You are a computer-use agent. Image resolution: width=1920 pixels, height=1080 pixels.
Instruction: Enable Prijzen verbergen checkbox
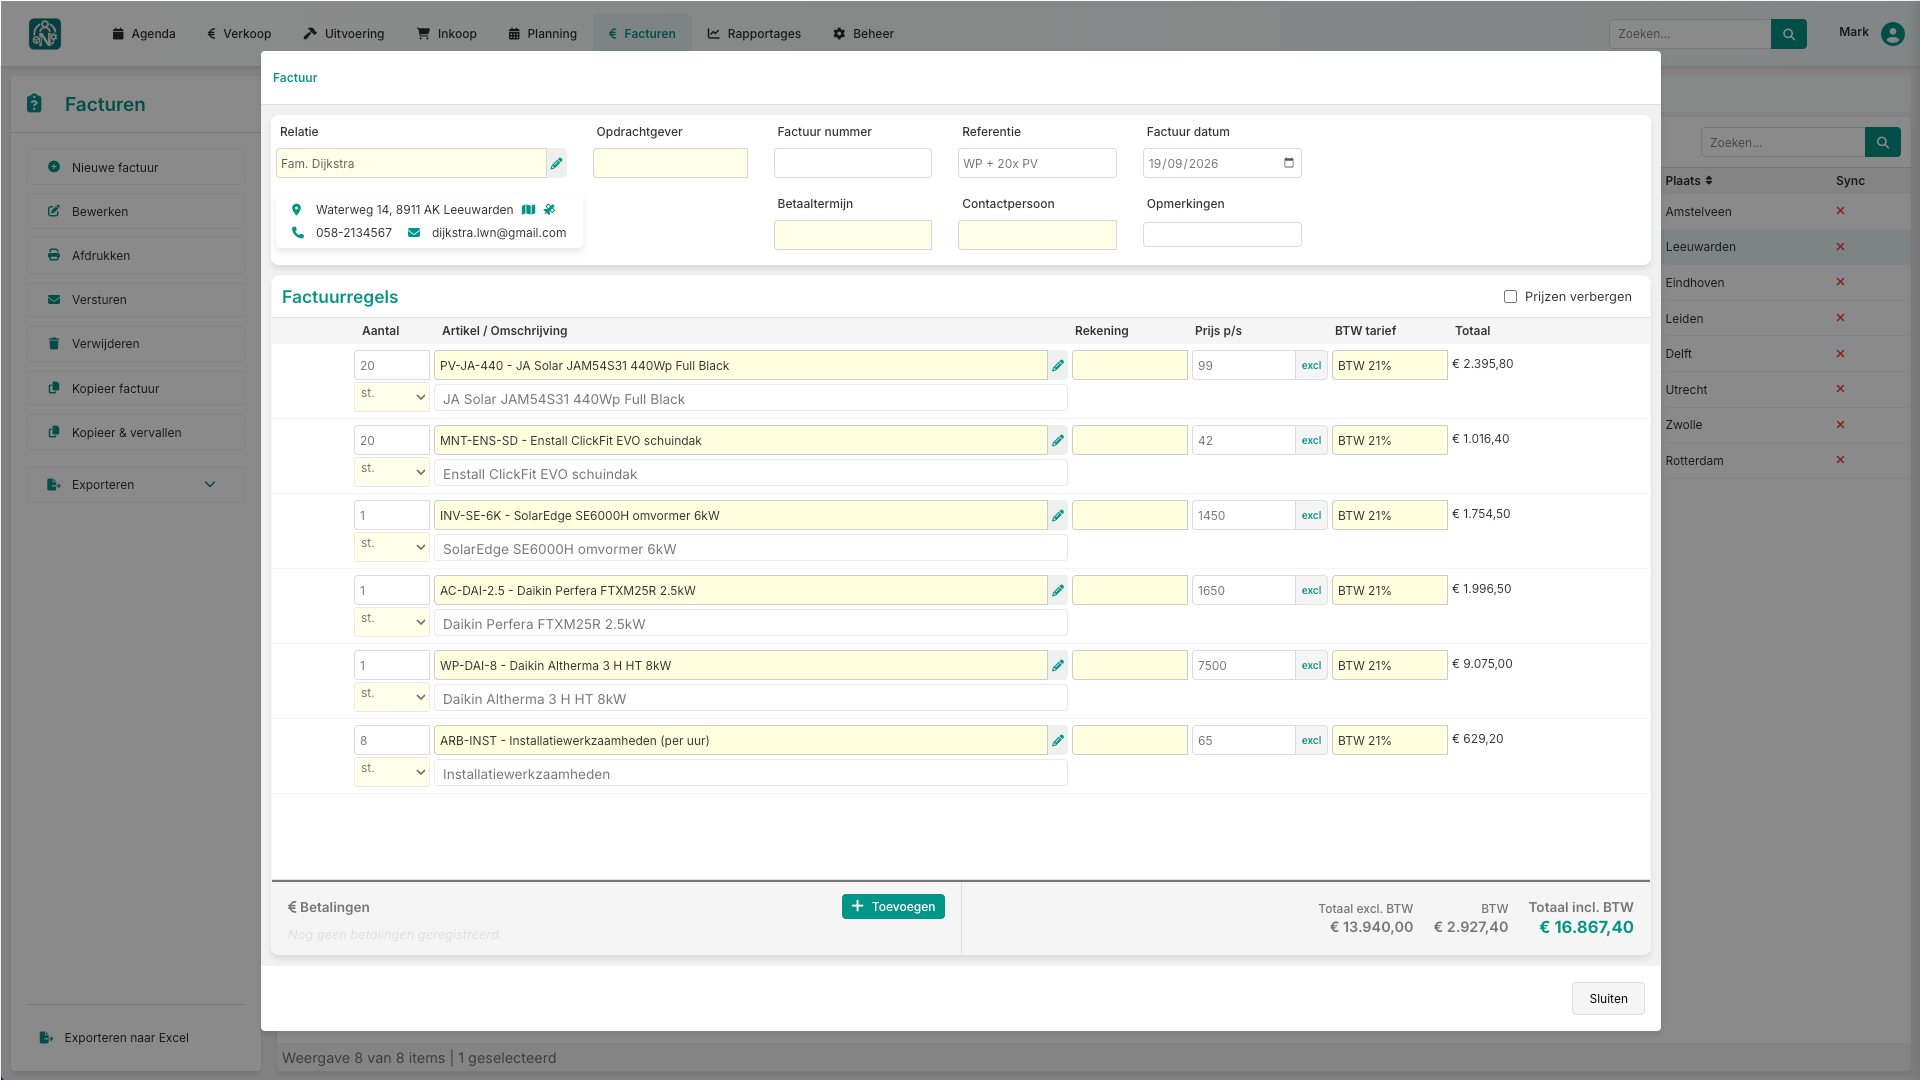1510,297
